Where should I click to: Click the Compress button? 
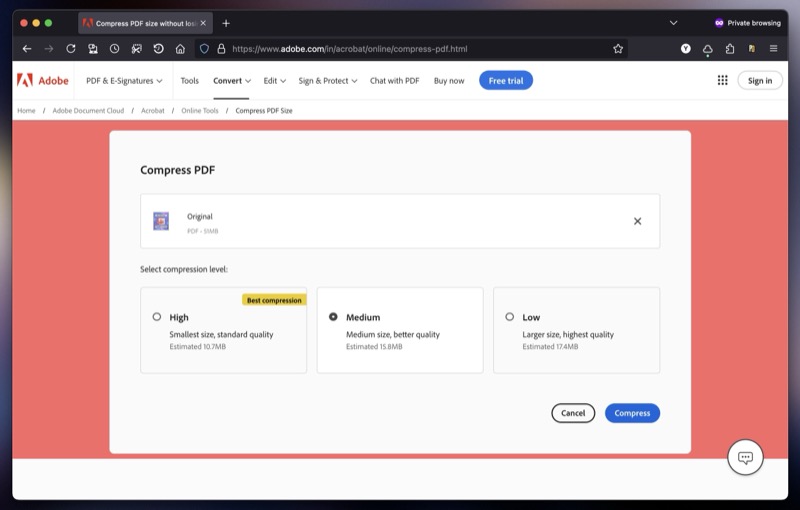click(x=632, y=413)
